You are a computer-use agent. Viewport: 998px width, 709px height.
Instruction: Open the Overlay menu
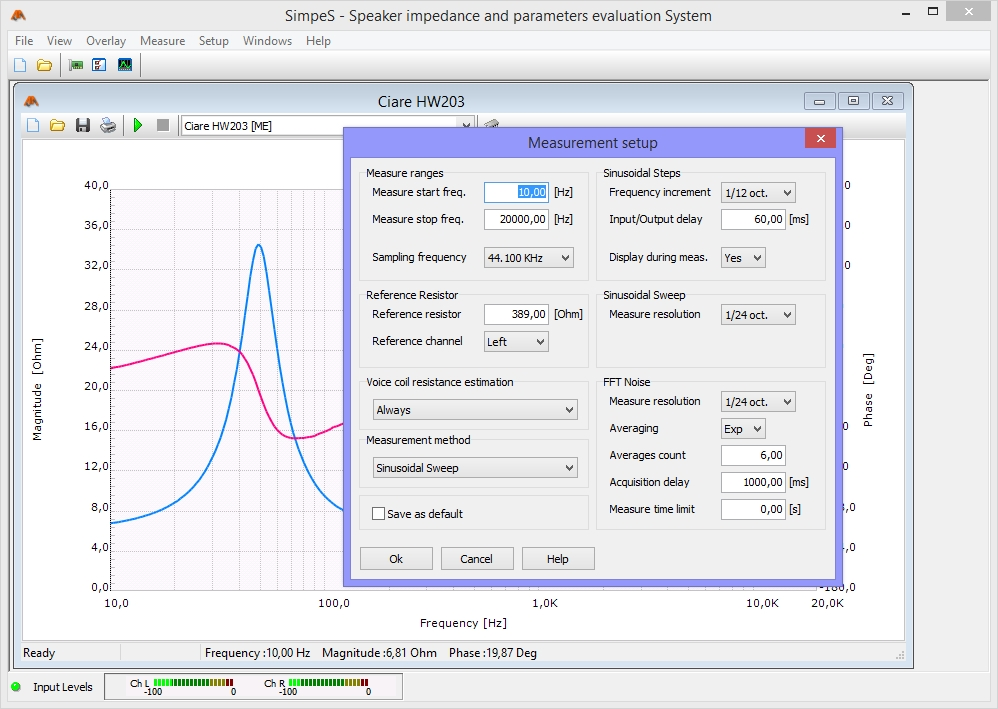tap(106, 41)
